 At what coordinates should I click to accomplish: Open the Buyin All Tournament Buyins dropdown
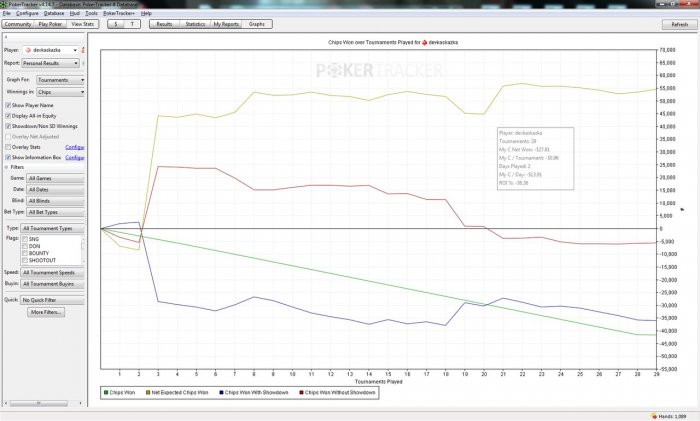(52, 284)
